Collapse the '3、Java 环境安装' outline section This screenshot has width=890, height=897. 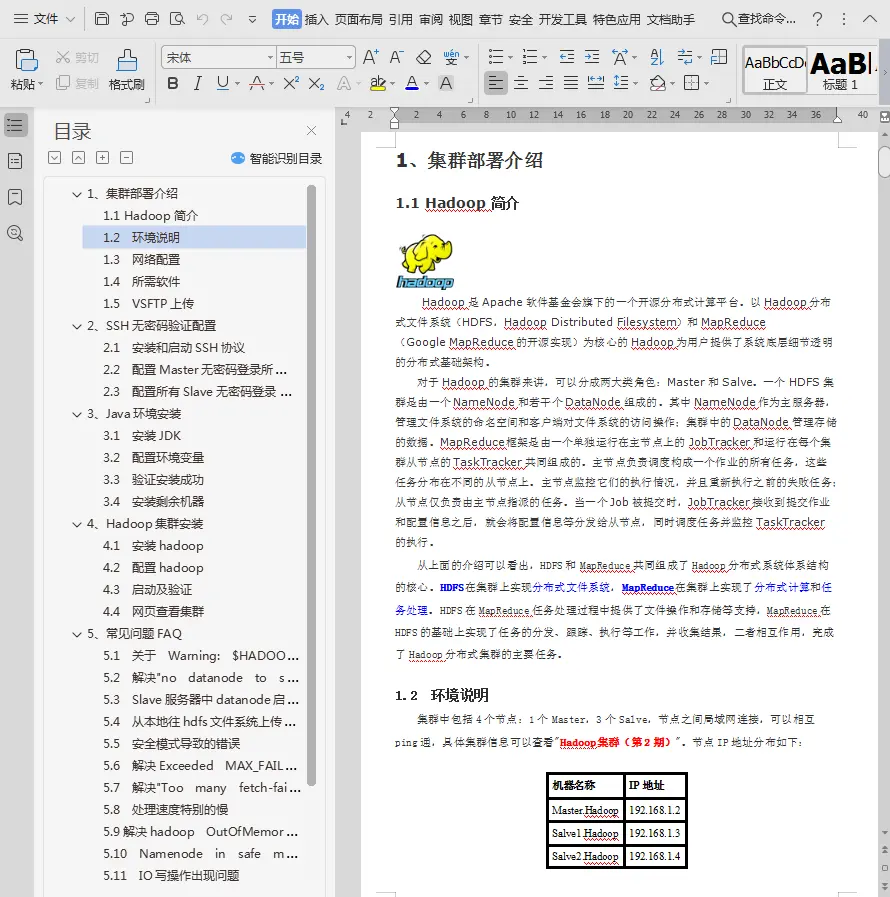coord(77,414)
